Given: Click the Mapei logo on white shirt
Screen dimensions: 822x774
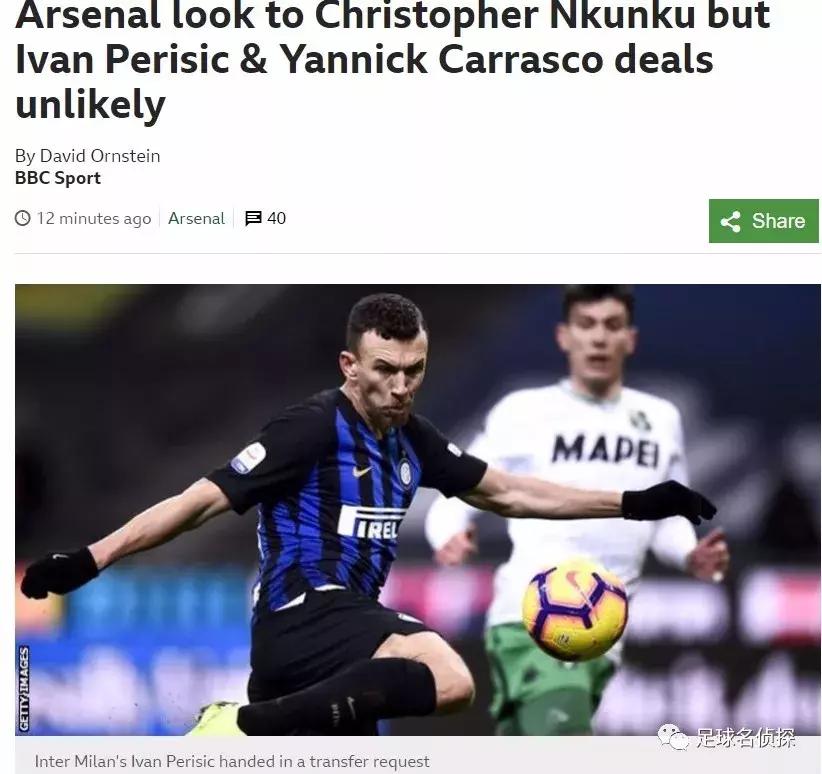Looking at the screenshot, I should click(605, 450).
